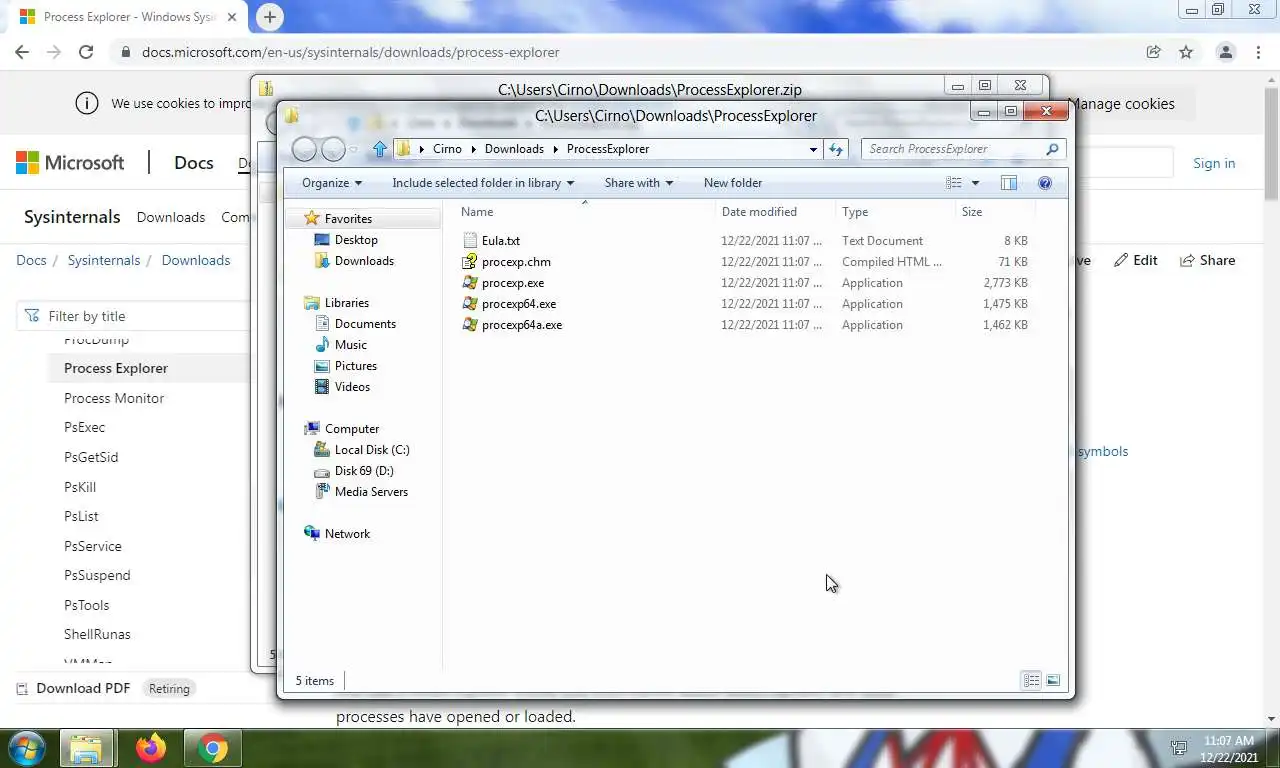
Task: Open Include selected folder in library dropdown
Action: click(x=483, y=183)
